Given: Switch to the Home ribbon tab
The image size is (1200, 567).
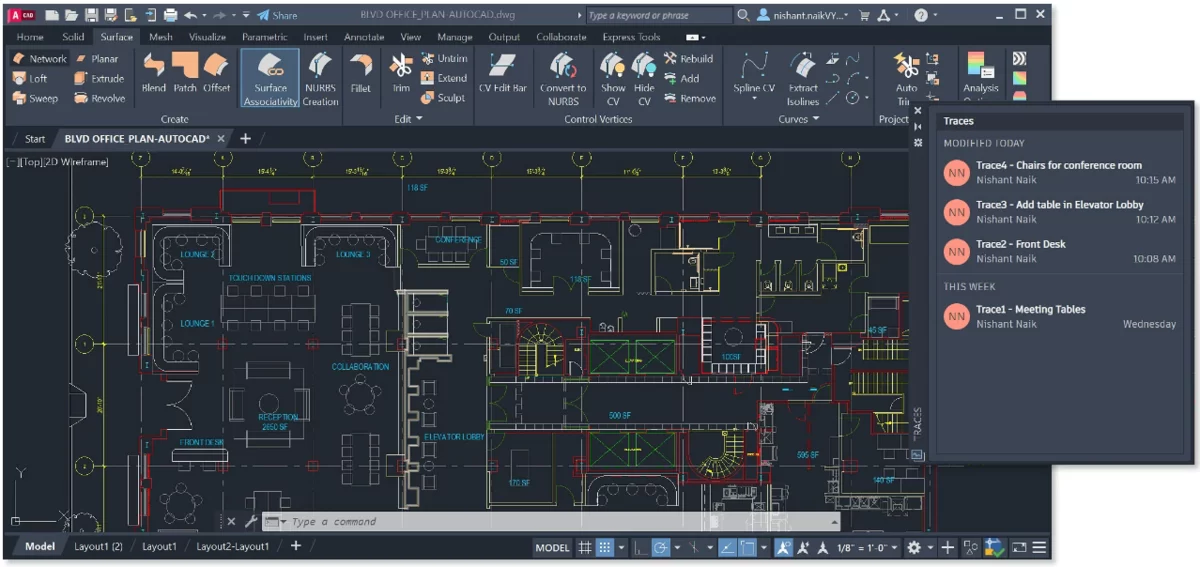Looking at the screenshot, I should 30,37.
